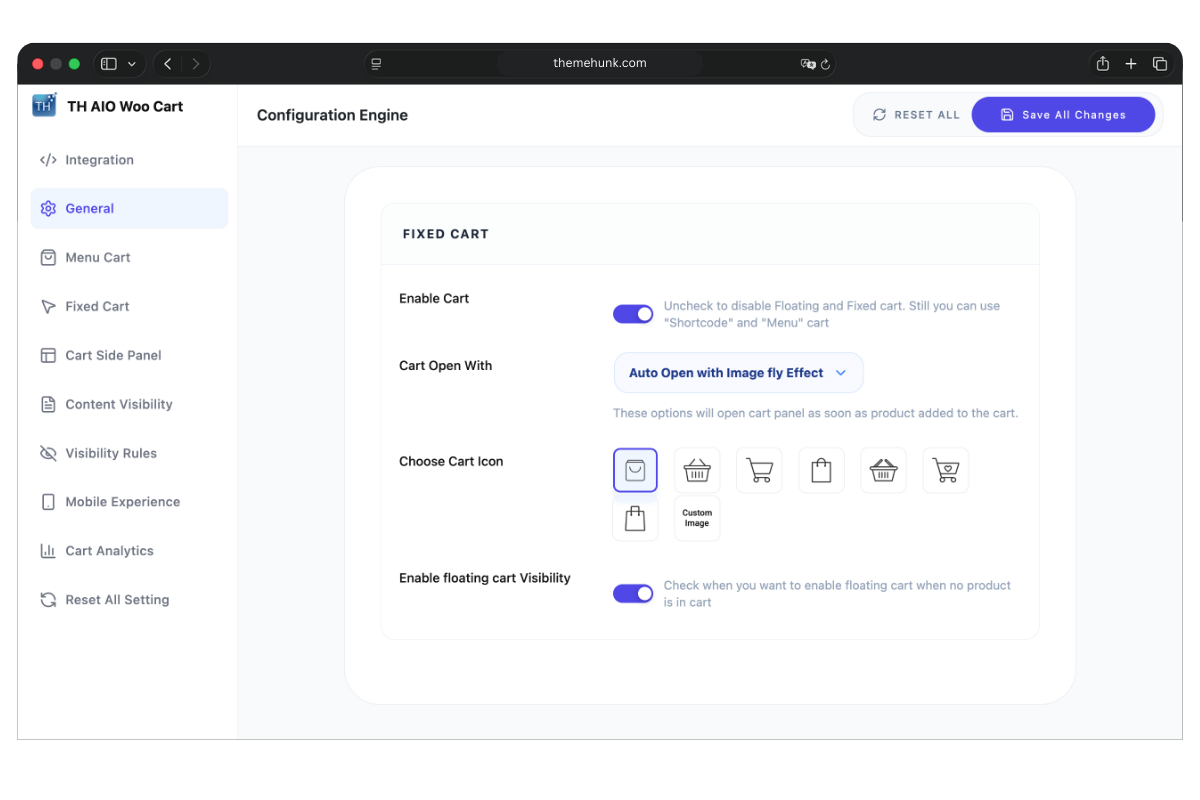
Task: Pick the first basket cart icon
Action: pos(697,470)
